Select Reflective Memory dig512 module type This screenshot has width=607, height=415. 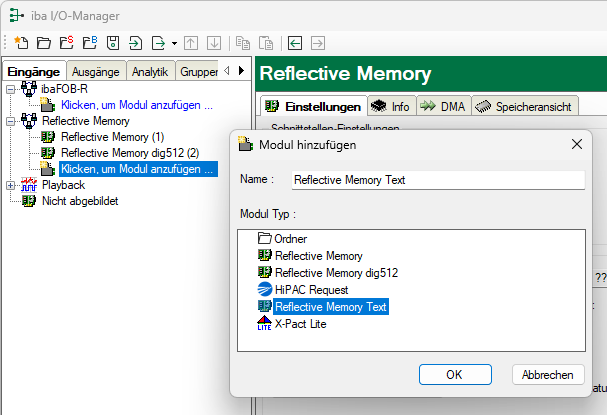[328, 272]
